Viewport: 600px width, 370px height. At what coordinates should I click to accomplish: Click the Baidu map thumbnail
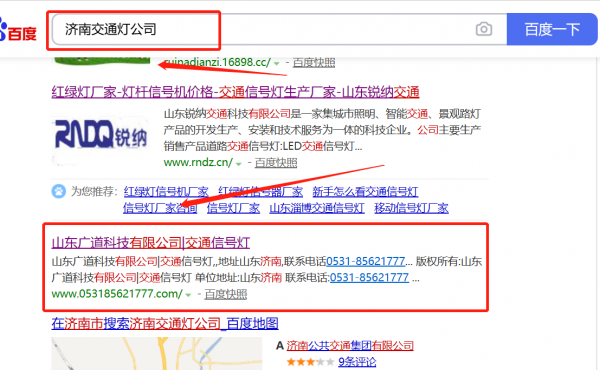157,354
